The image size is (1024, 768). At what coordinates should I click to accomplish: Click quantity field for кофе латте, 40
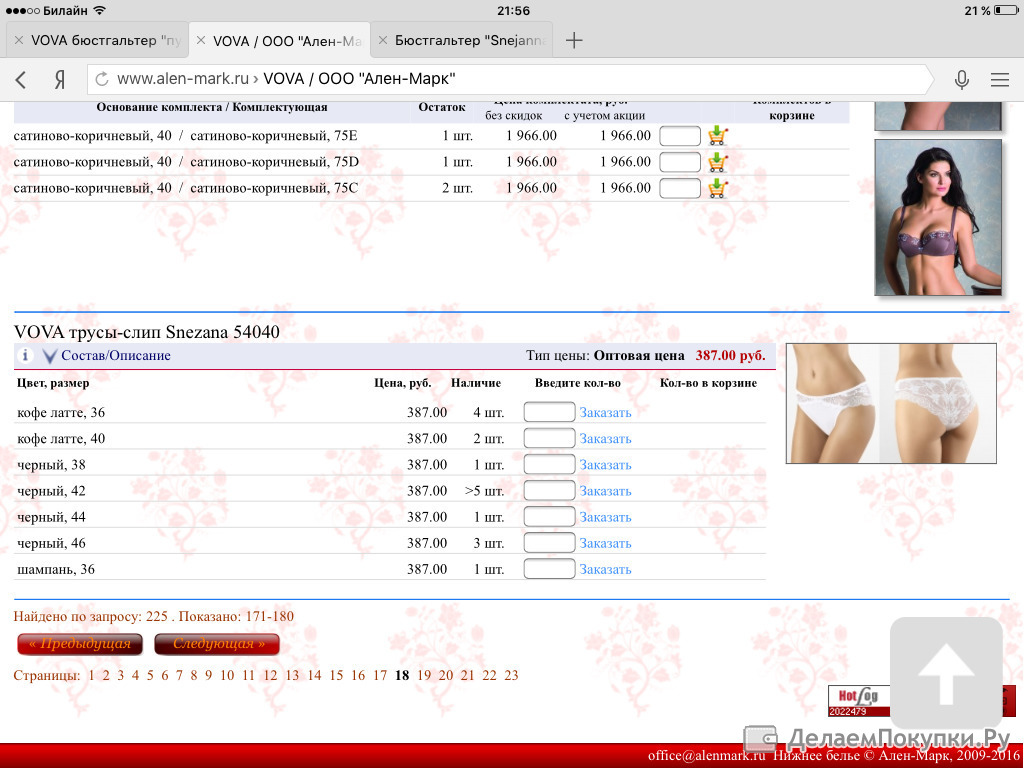click(549, 438)
